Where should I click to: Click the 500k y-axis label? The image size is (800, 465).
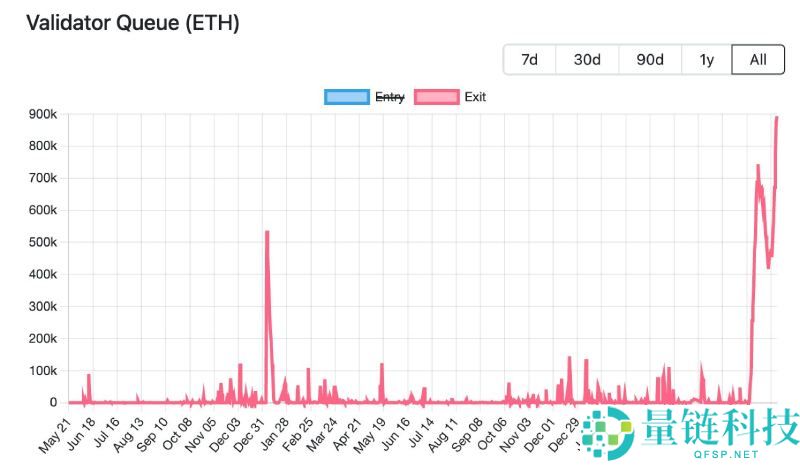point(43,242)
